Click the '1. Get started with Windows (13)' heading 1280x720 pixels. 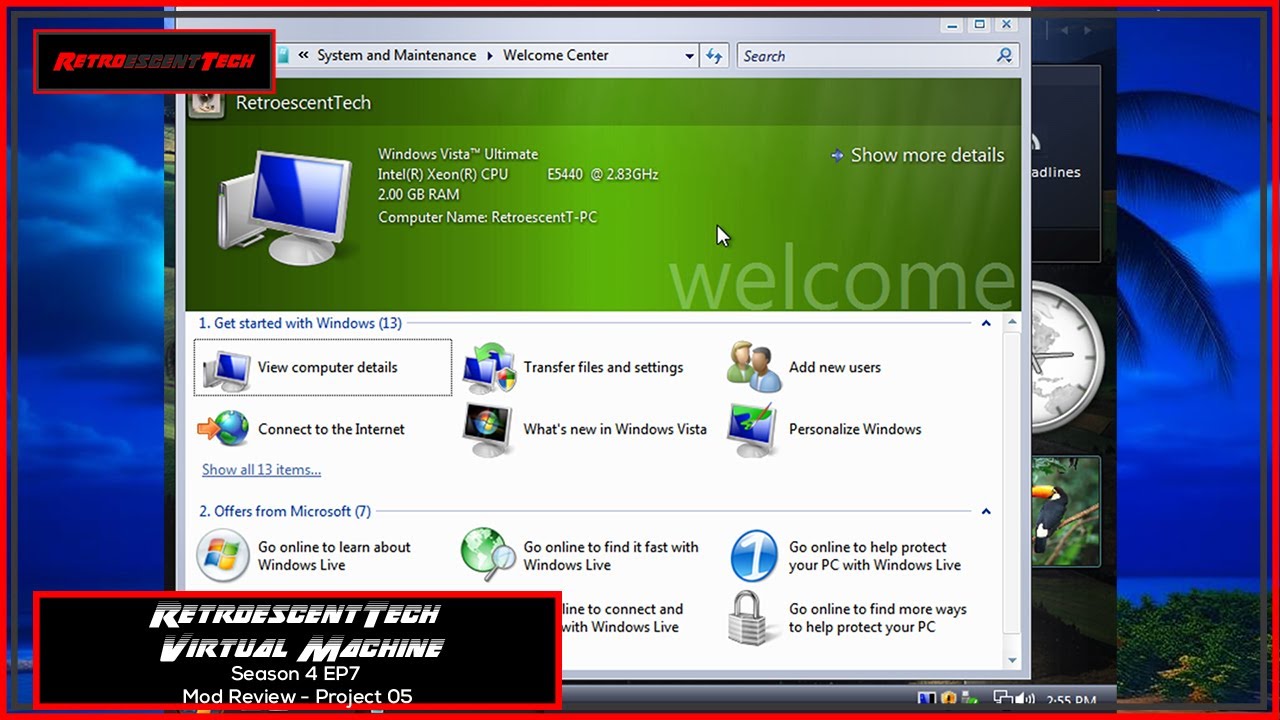[x=300, y=323]
